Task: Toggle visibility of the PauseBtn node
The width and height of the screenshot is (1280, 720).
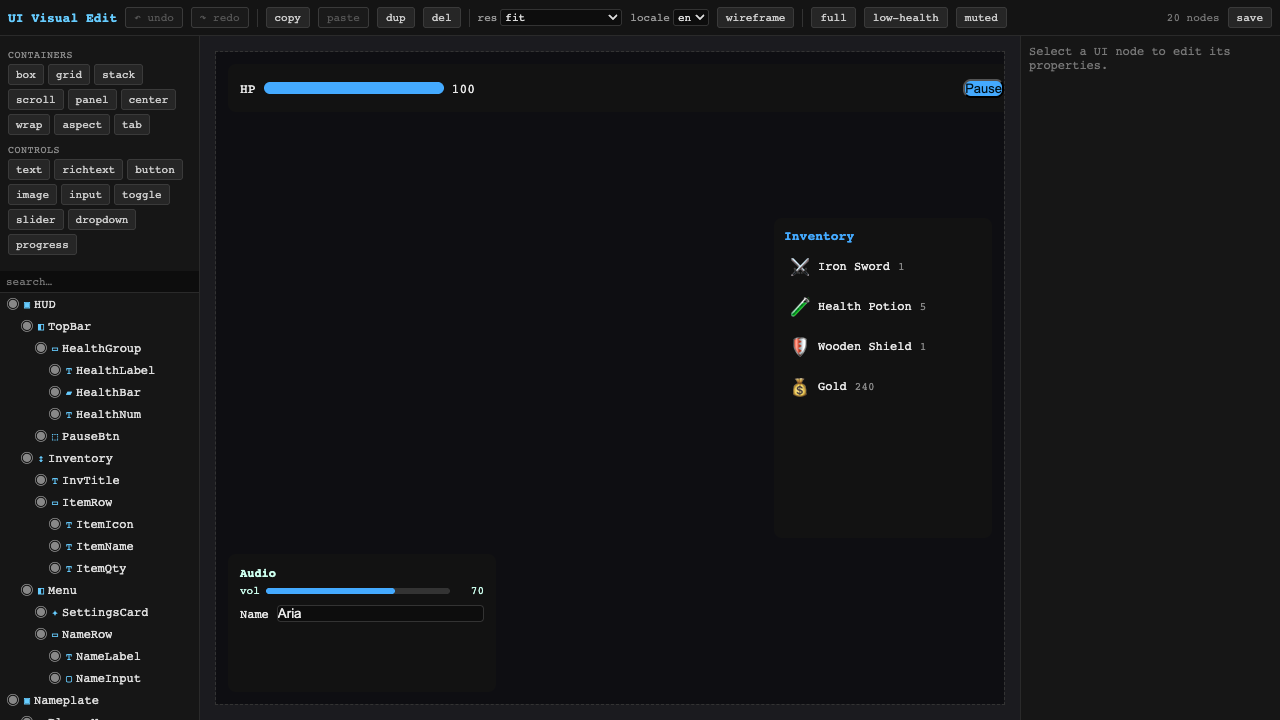Action: click(41, 436)
